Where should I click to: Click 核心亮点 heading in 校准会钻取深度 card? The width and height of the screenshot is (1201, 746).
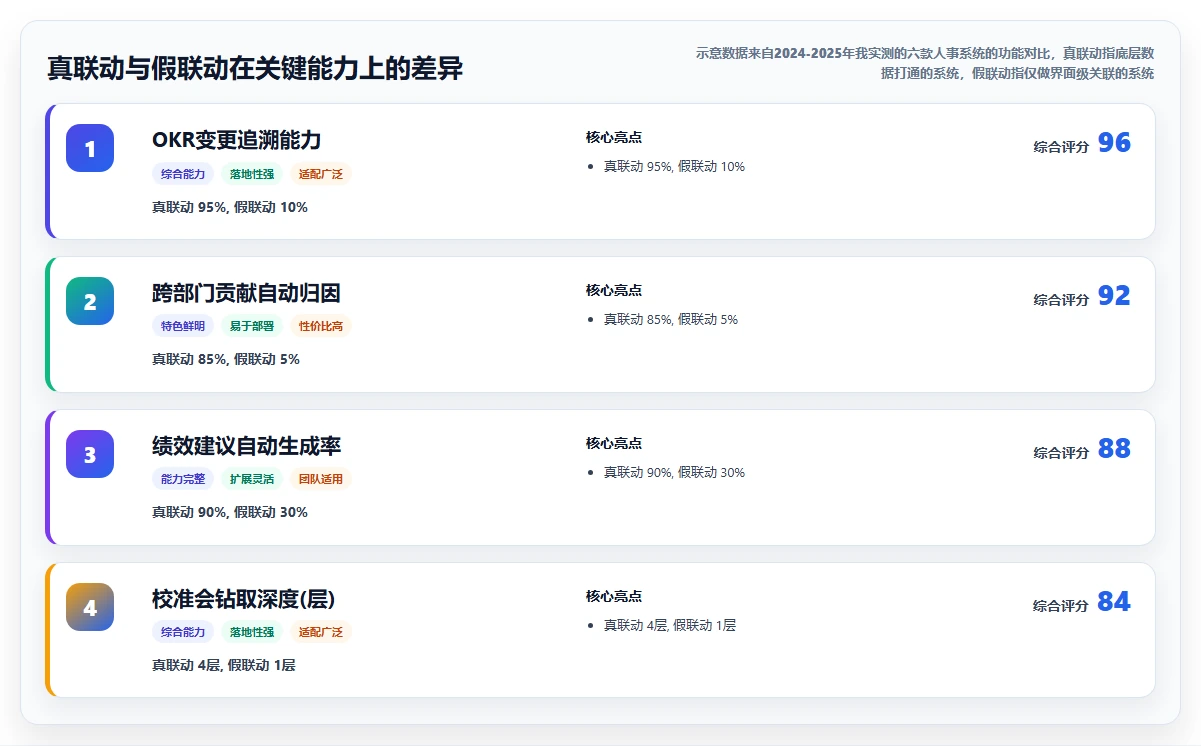tap(614, 597)
